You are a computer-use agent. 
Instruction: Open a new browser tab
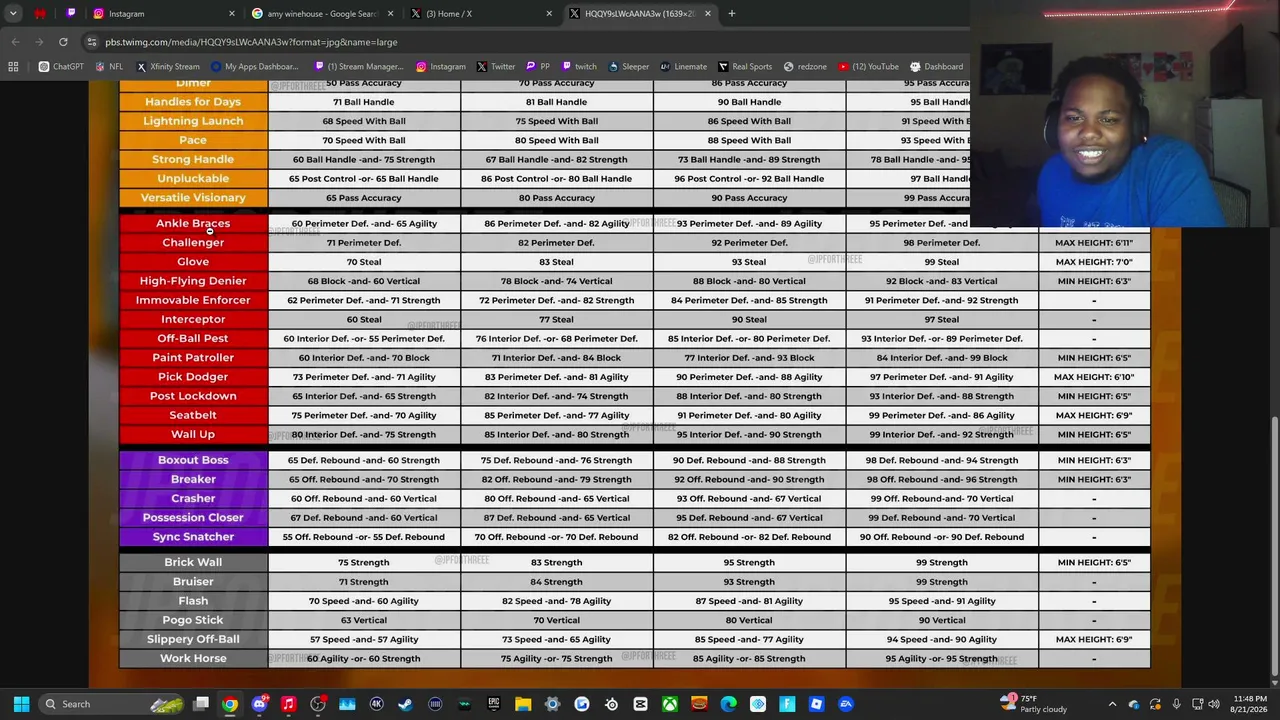click(732, 14)
